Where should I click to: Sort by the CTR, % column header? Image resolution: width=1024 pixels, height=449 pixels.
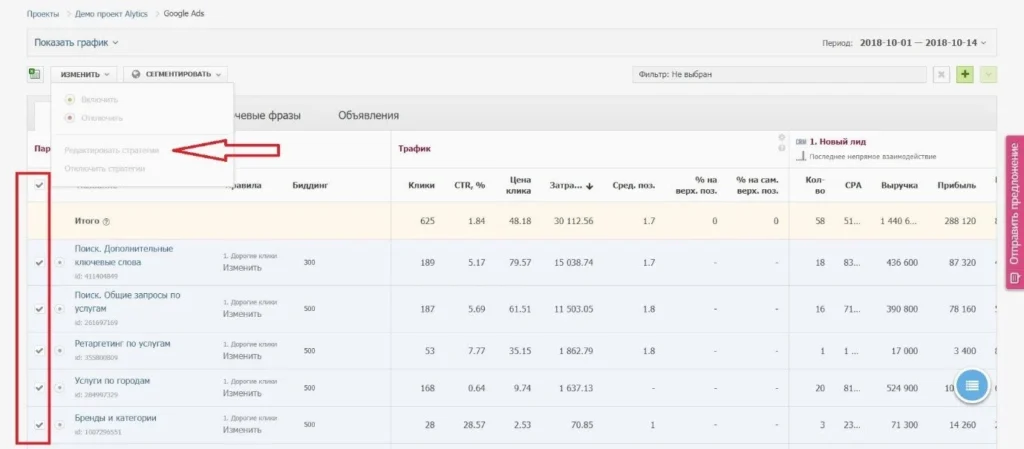(470, 185)
